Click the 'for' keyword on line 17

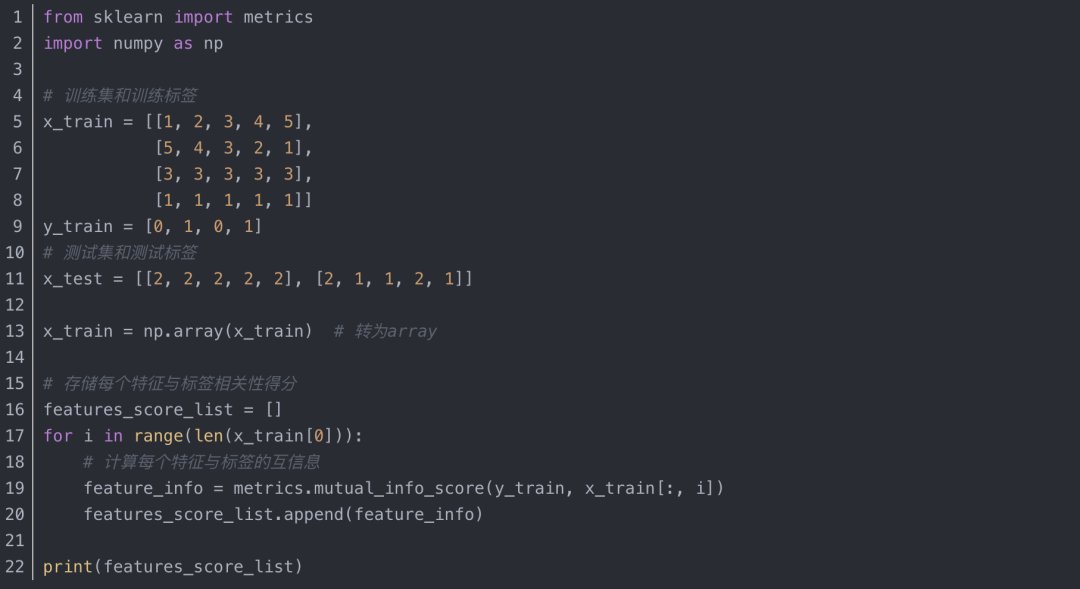pyautogui.click(x=58, y=436)
